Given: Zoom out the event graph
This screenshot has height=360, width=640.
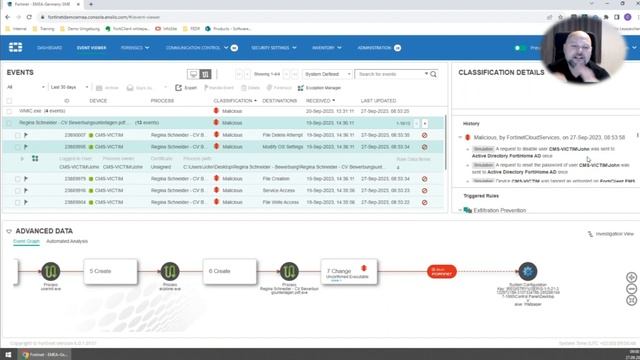Looking at the screenshot, I should 631,289.
